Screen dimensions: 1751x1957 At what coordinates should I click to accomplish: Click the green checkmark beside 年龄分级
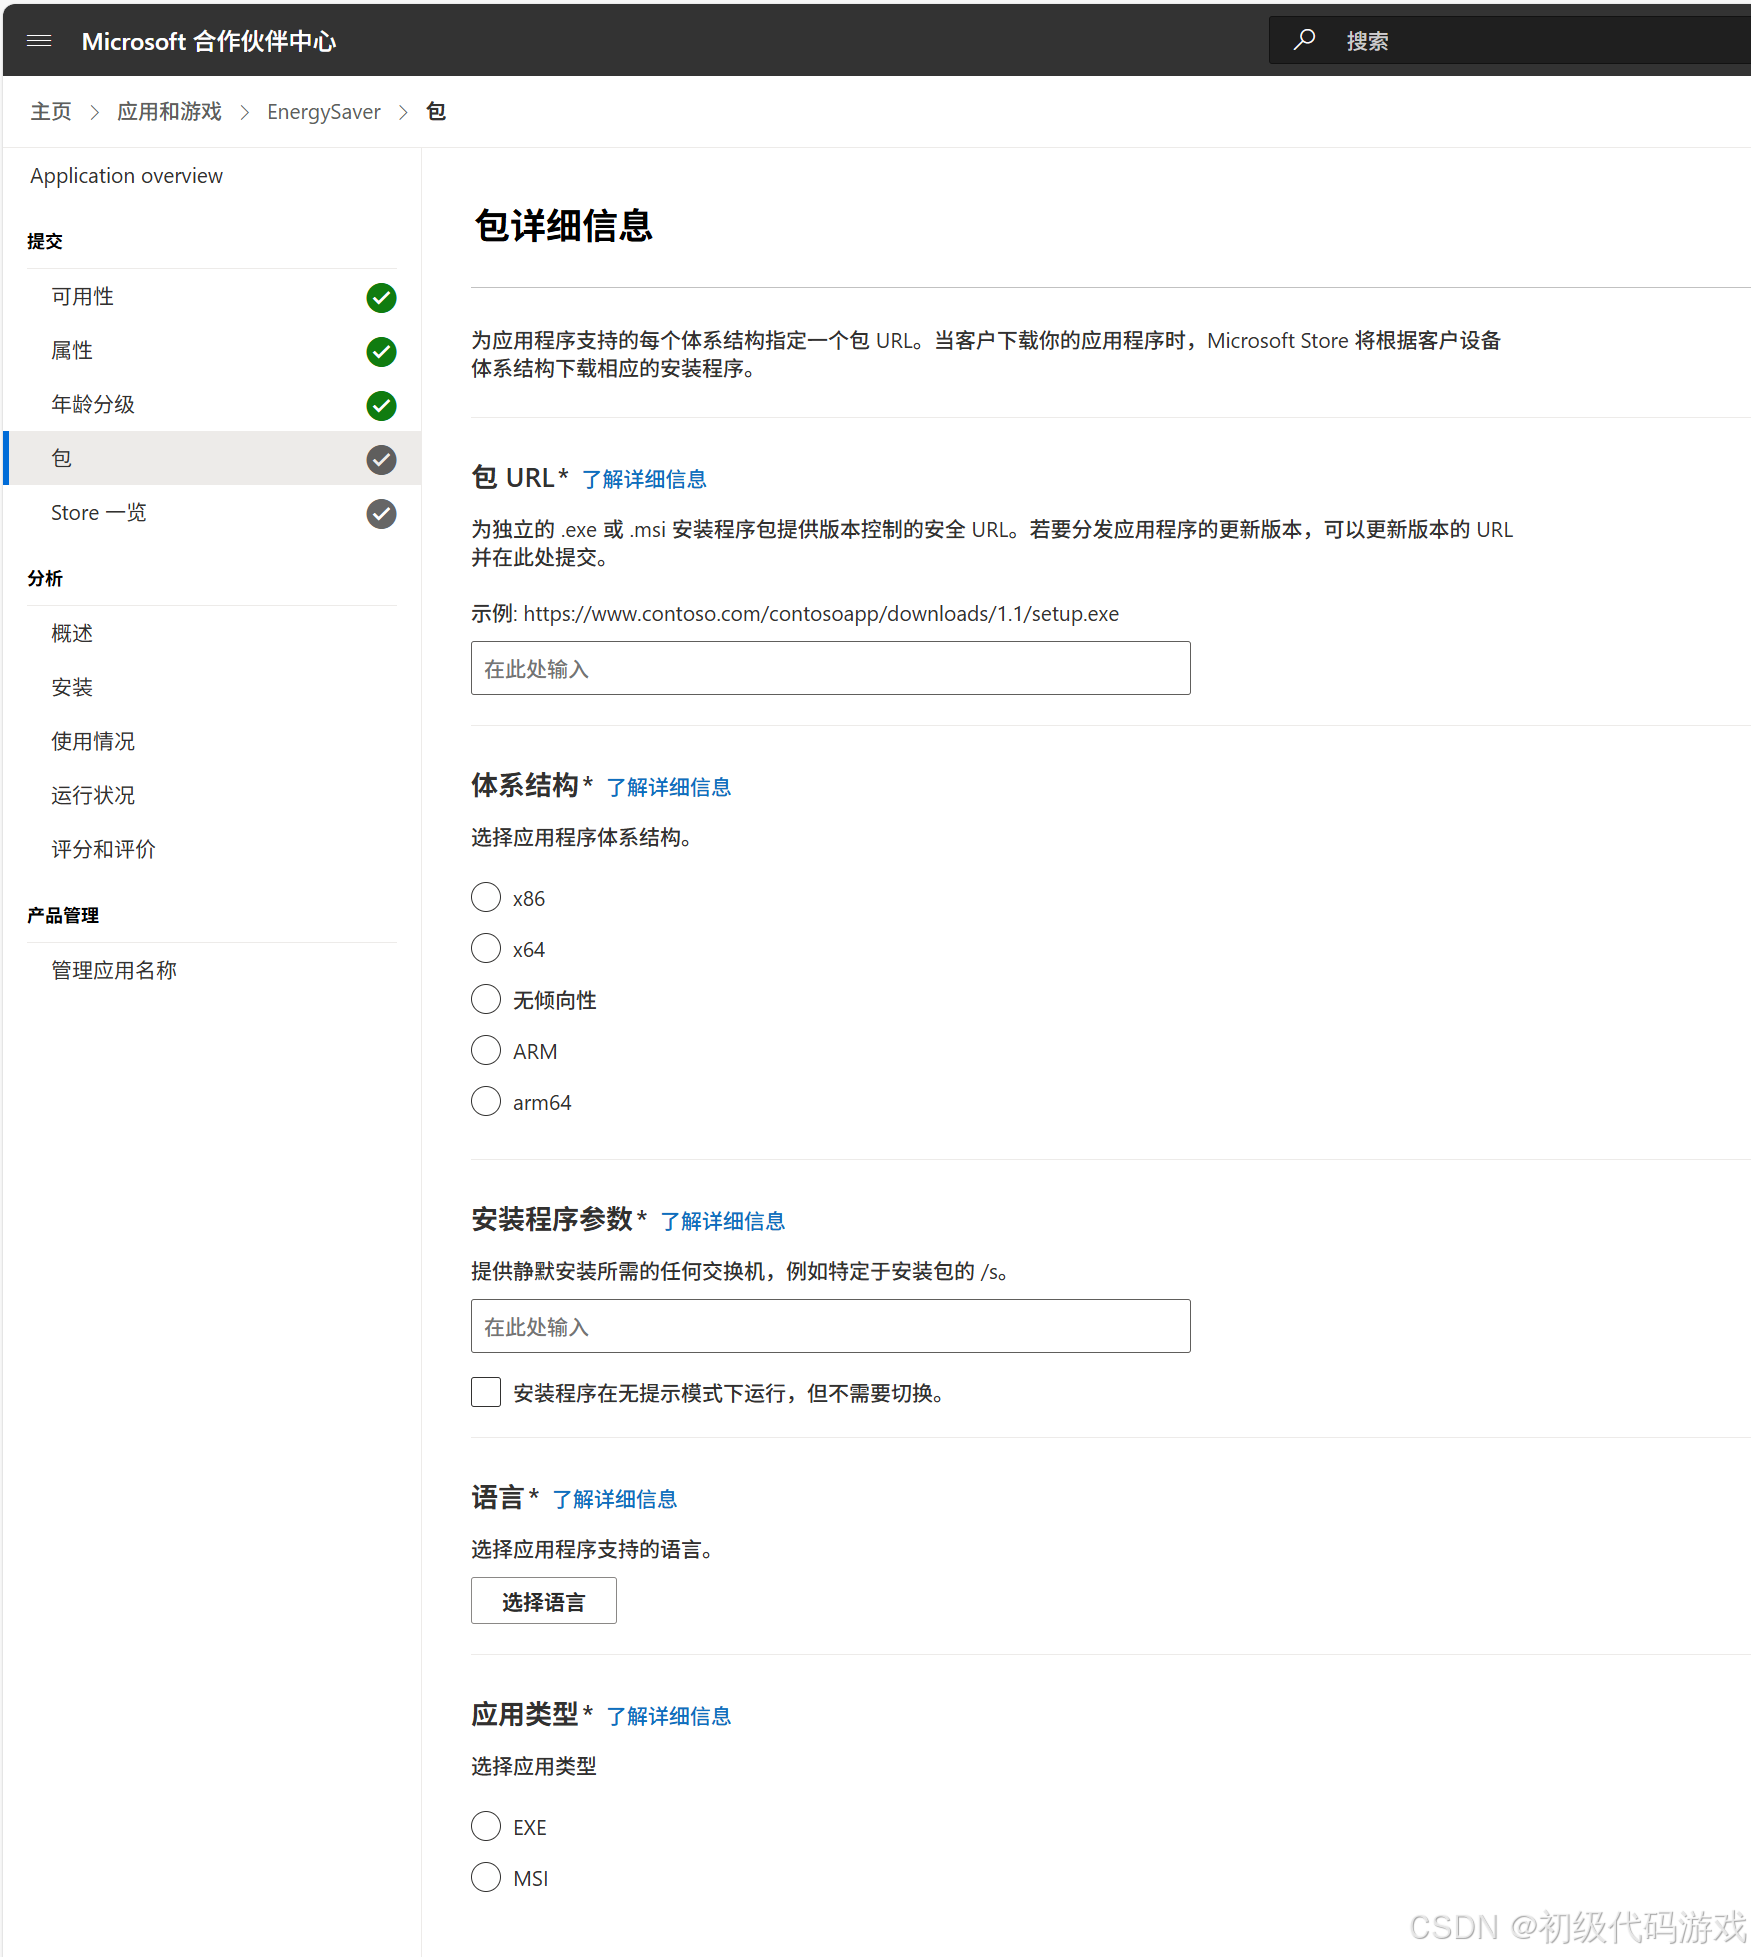[x=381, y=406]
